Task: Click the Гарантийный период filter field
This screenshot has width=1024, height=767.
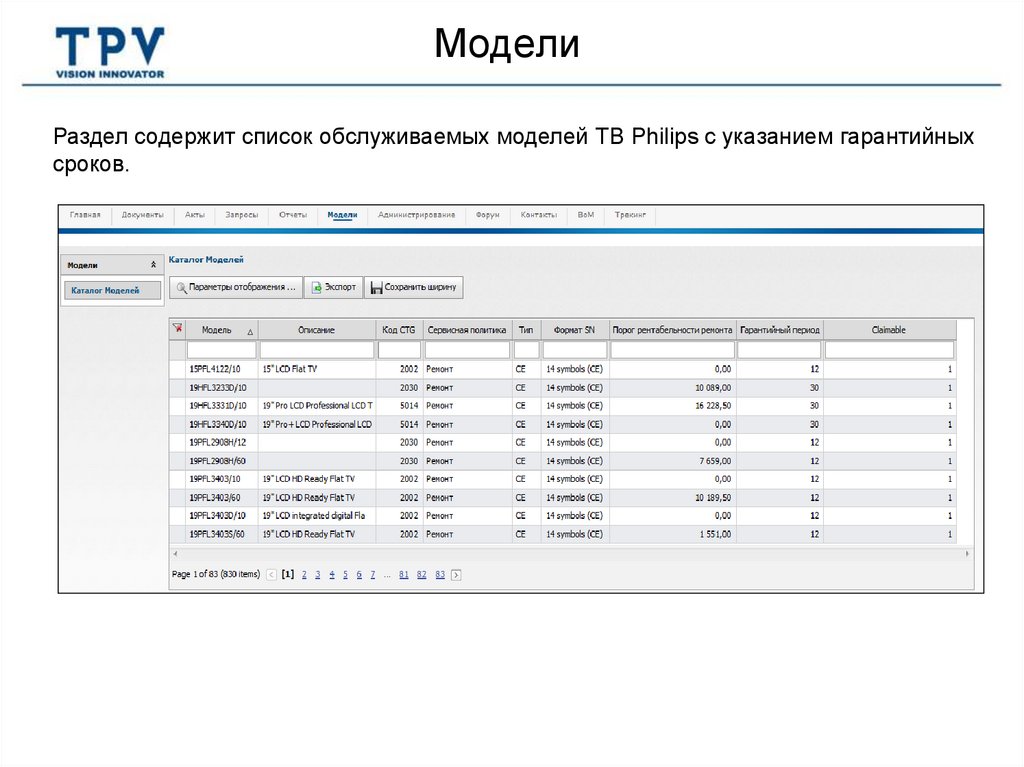Action: tap(779, 350)
